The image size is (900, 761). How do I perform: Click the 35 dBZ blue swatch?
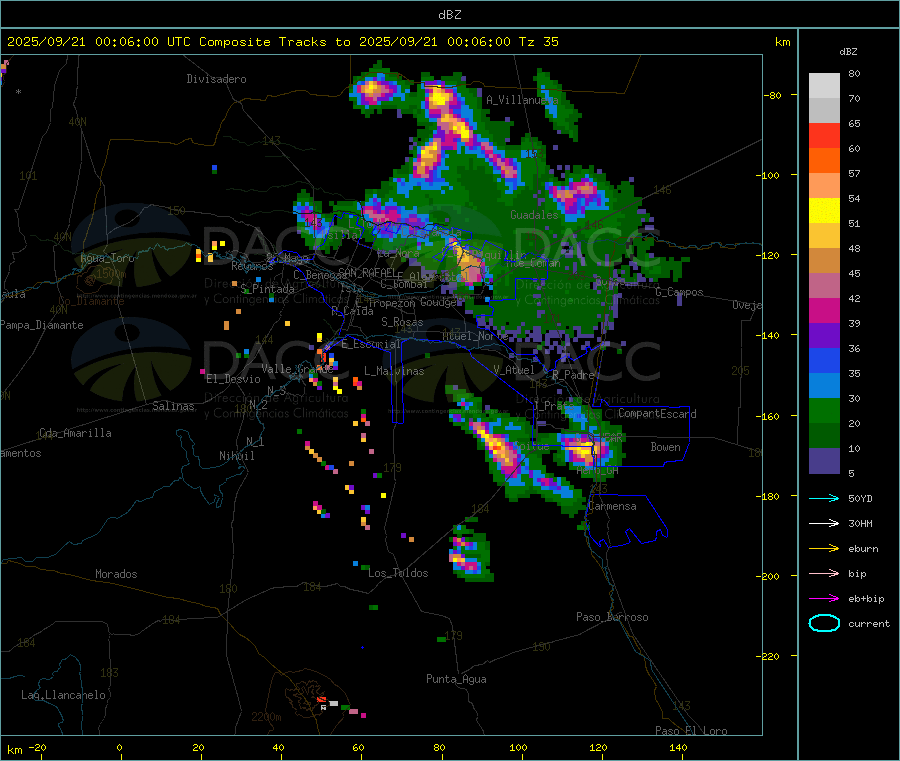(824, 360)
